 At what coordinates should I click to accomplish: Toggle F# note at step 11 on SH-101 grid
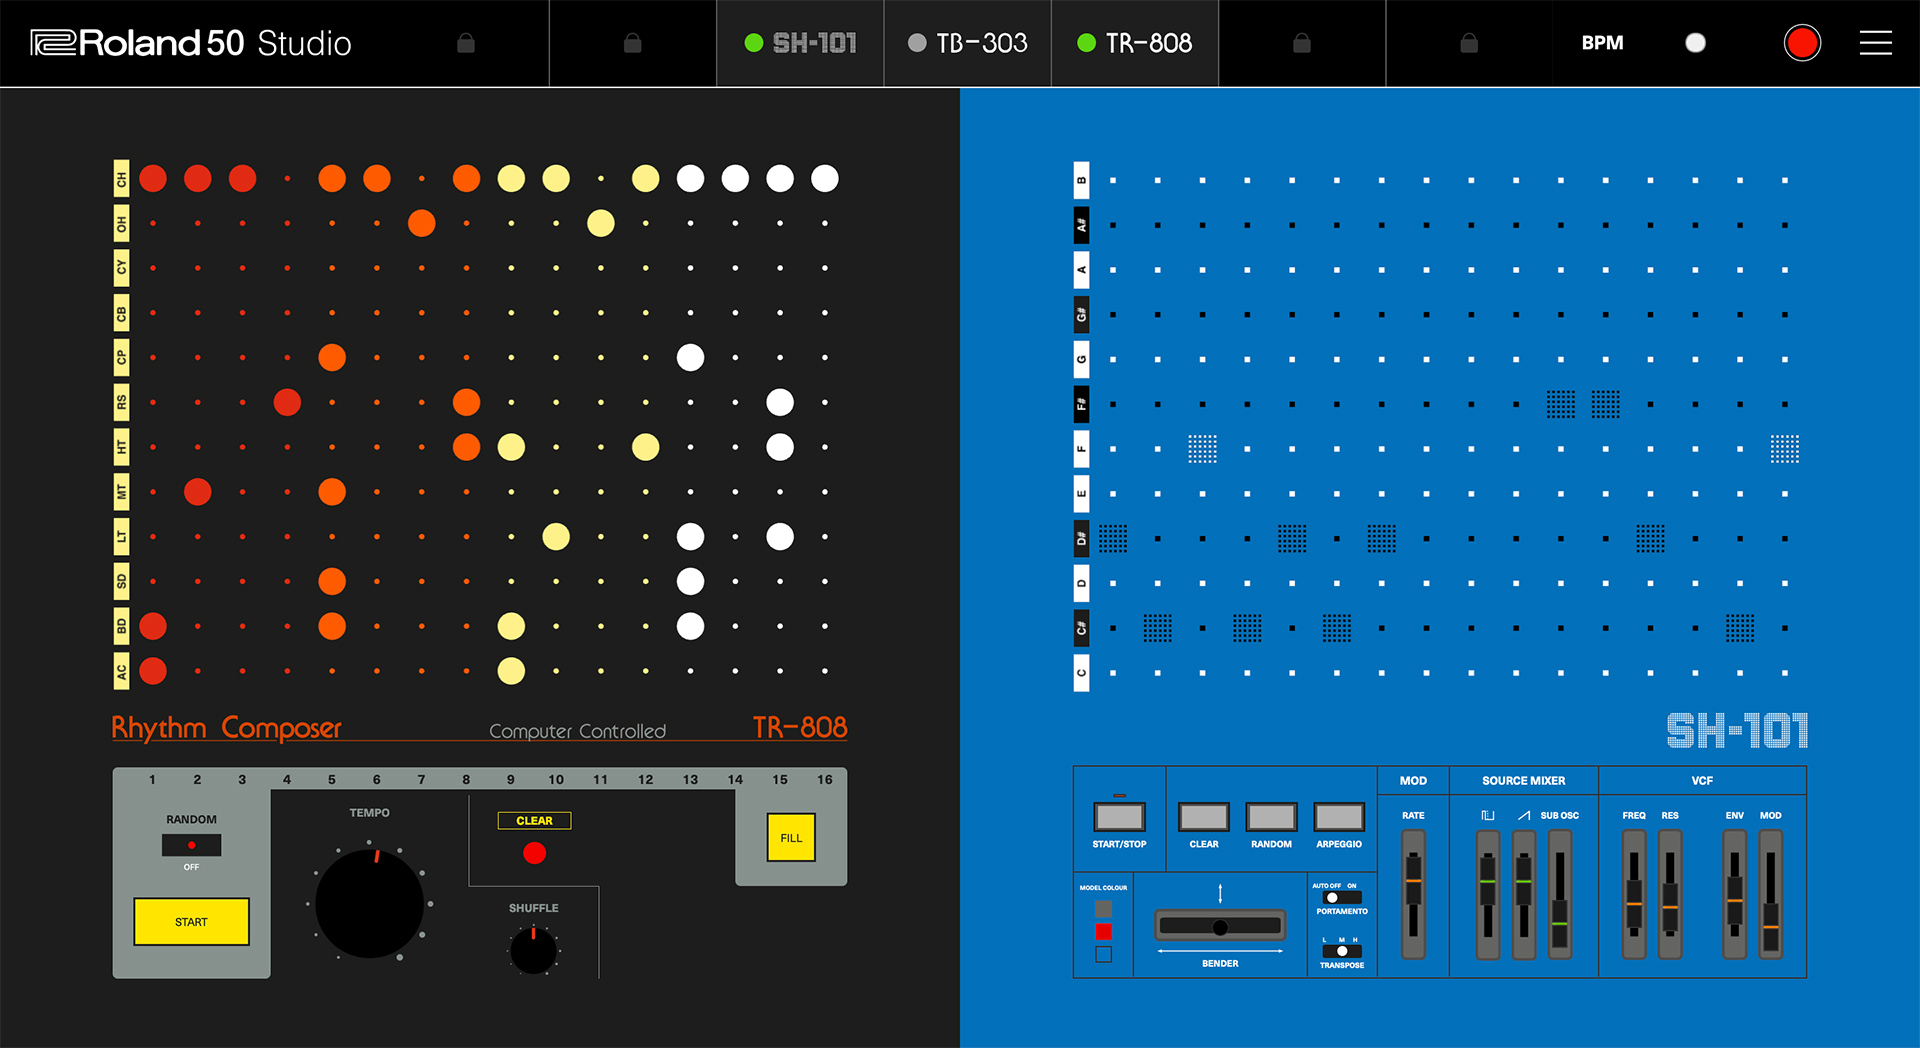(x=1560, y=404)
